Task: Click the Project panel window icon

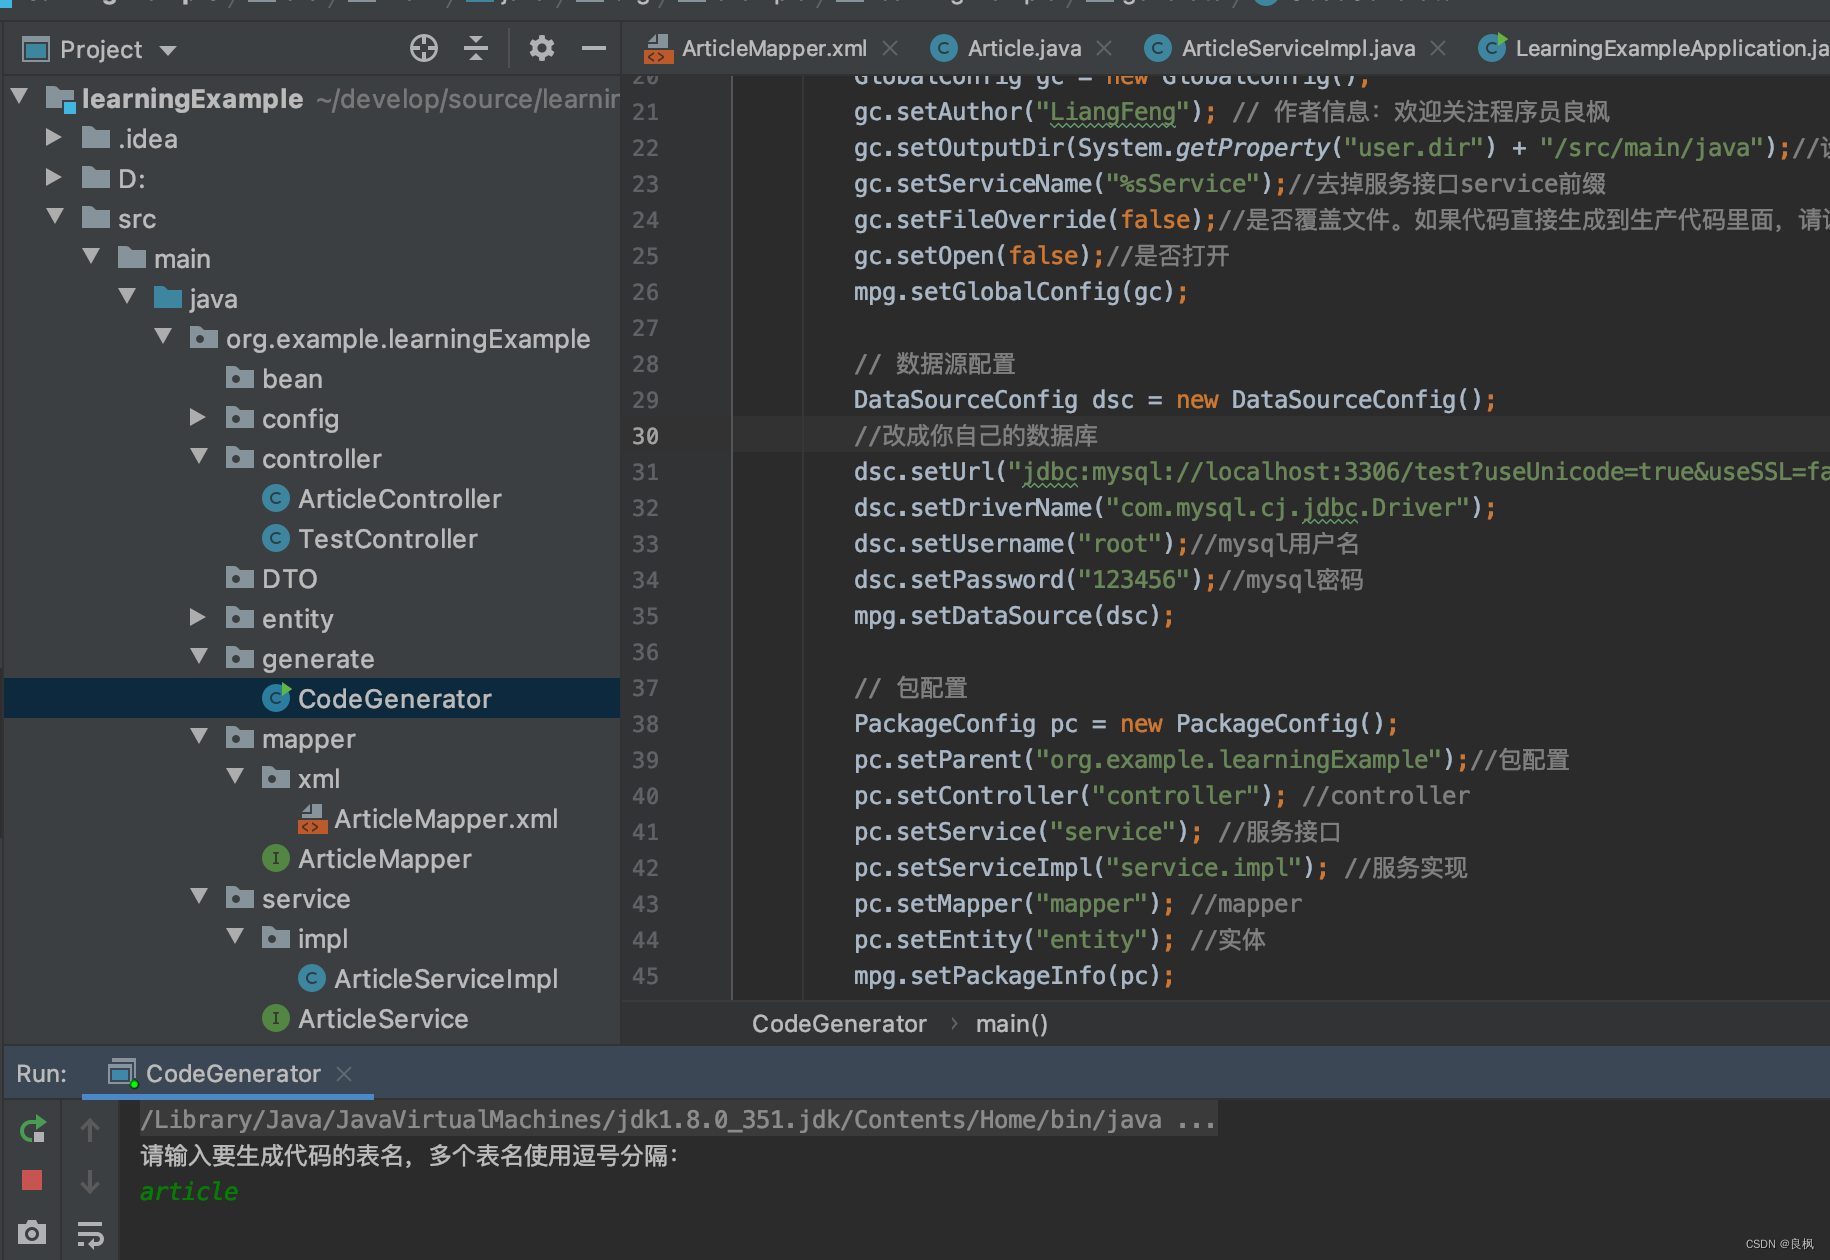Action: point(36,49)
